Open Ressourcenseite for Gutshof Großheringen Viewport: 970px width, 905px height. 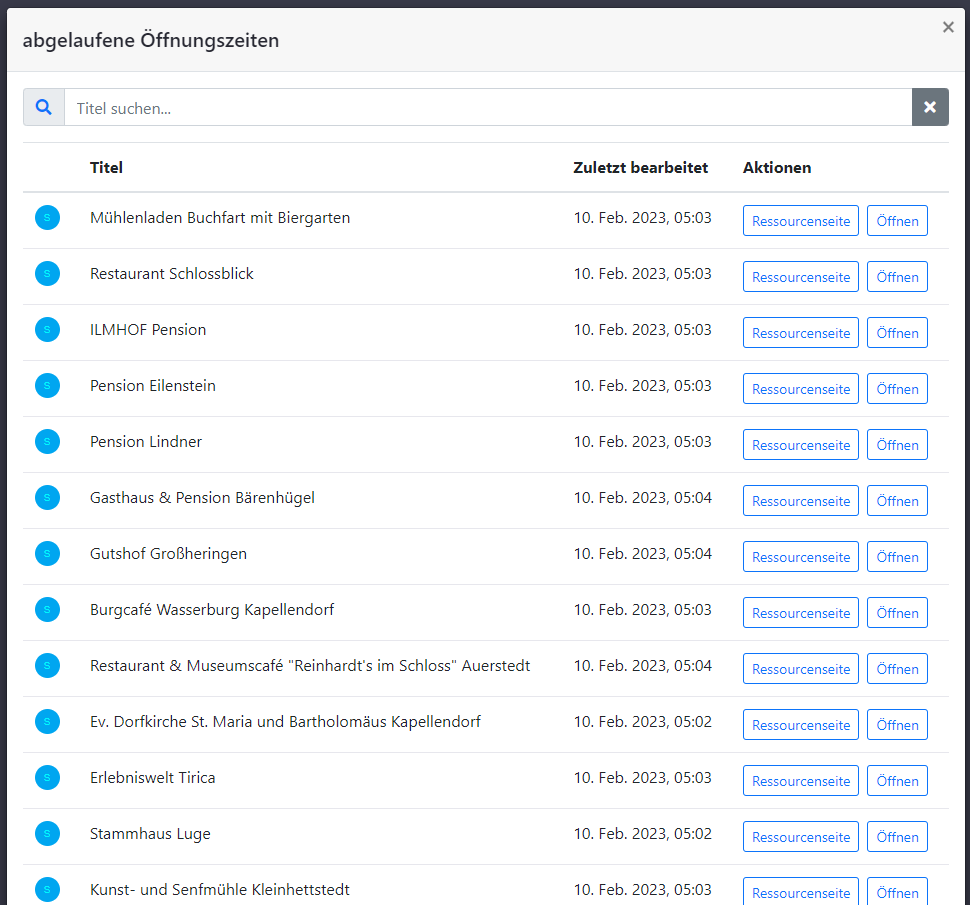800,557
